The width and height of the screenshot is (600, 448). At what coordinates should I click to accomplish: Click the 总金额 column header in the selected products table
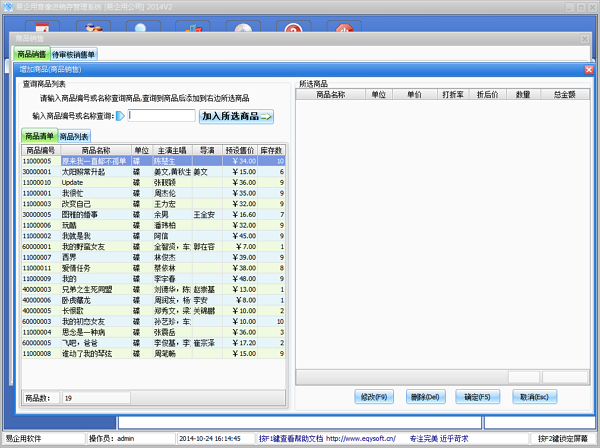pyautogui.click(x=565, y=94)
